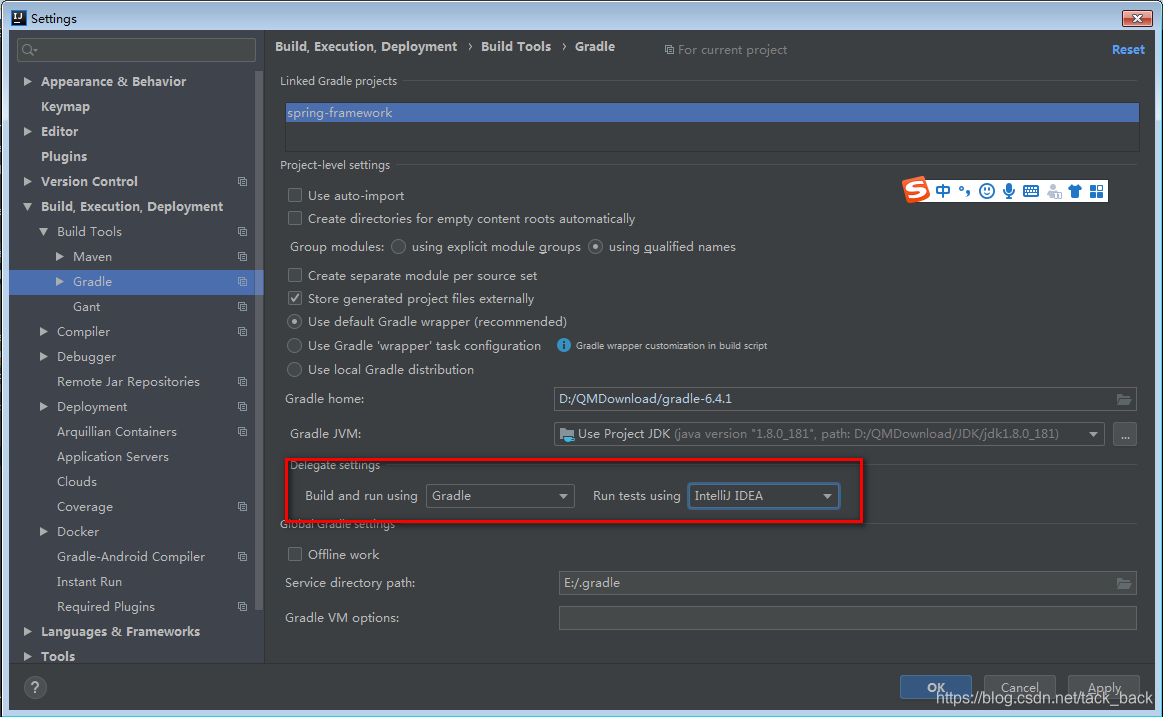Click the help question mark button
Image resolution: width=1163 pixels, height=717 pixels.
(35, 687)
